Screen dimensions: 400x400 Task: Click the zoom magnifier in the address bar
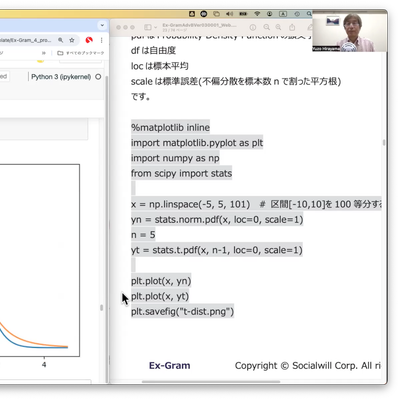click(x=61, y=40)
